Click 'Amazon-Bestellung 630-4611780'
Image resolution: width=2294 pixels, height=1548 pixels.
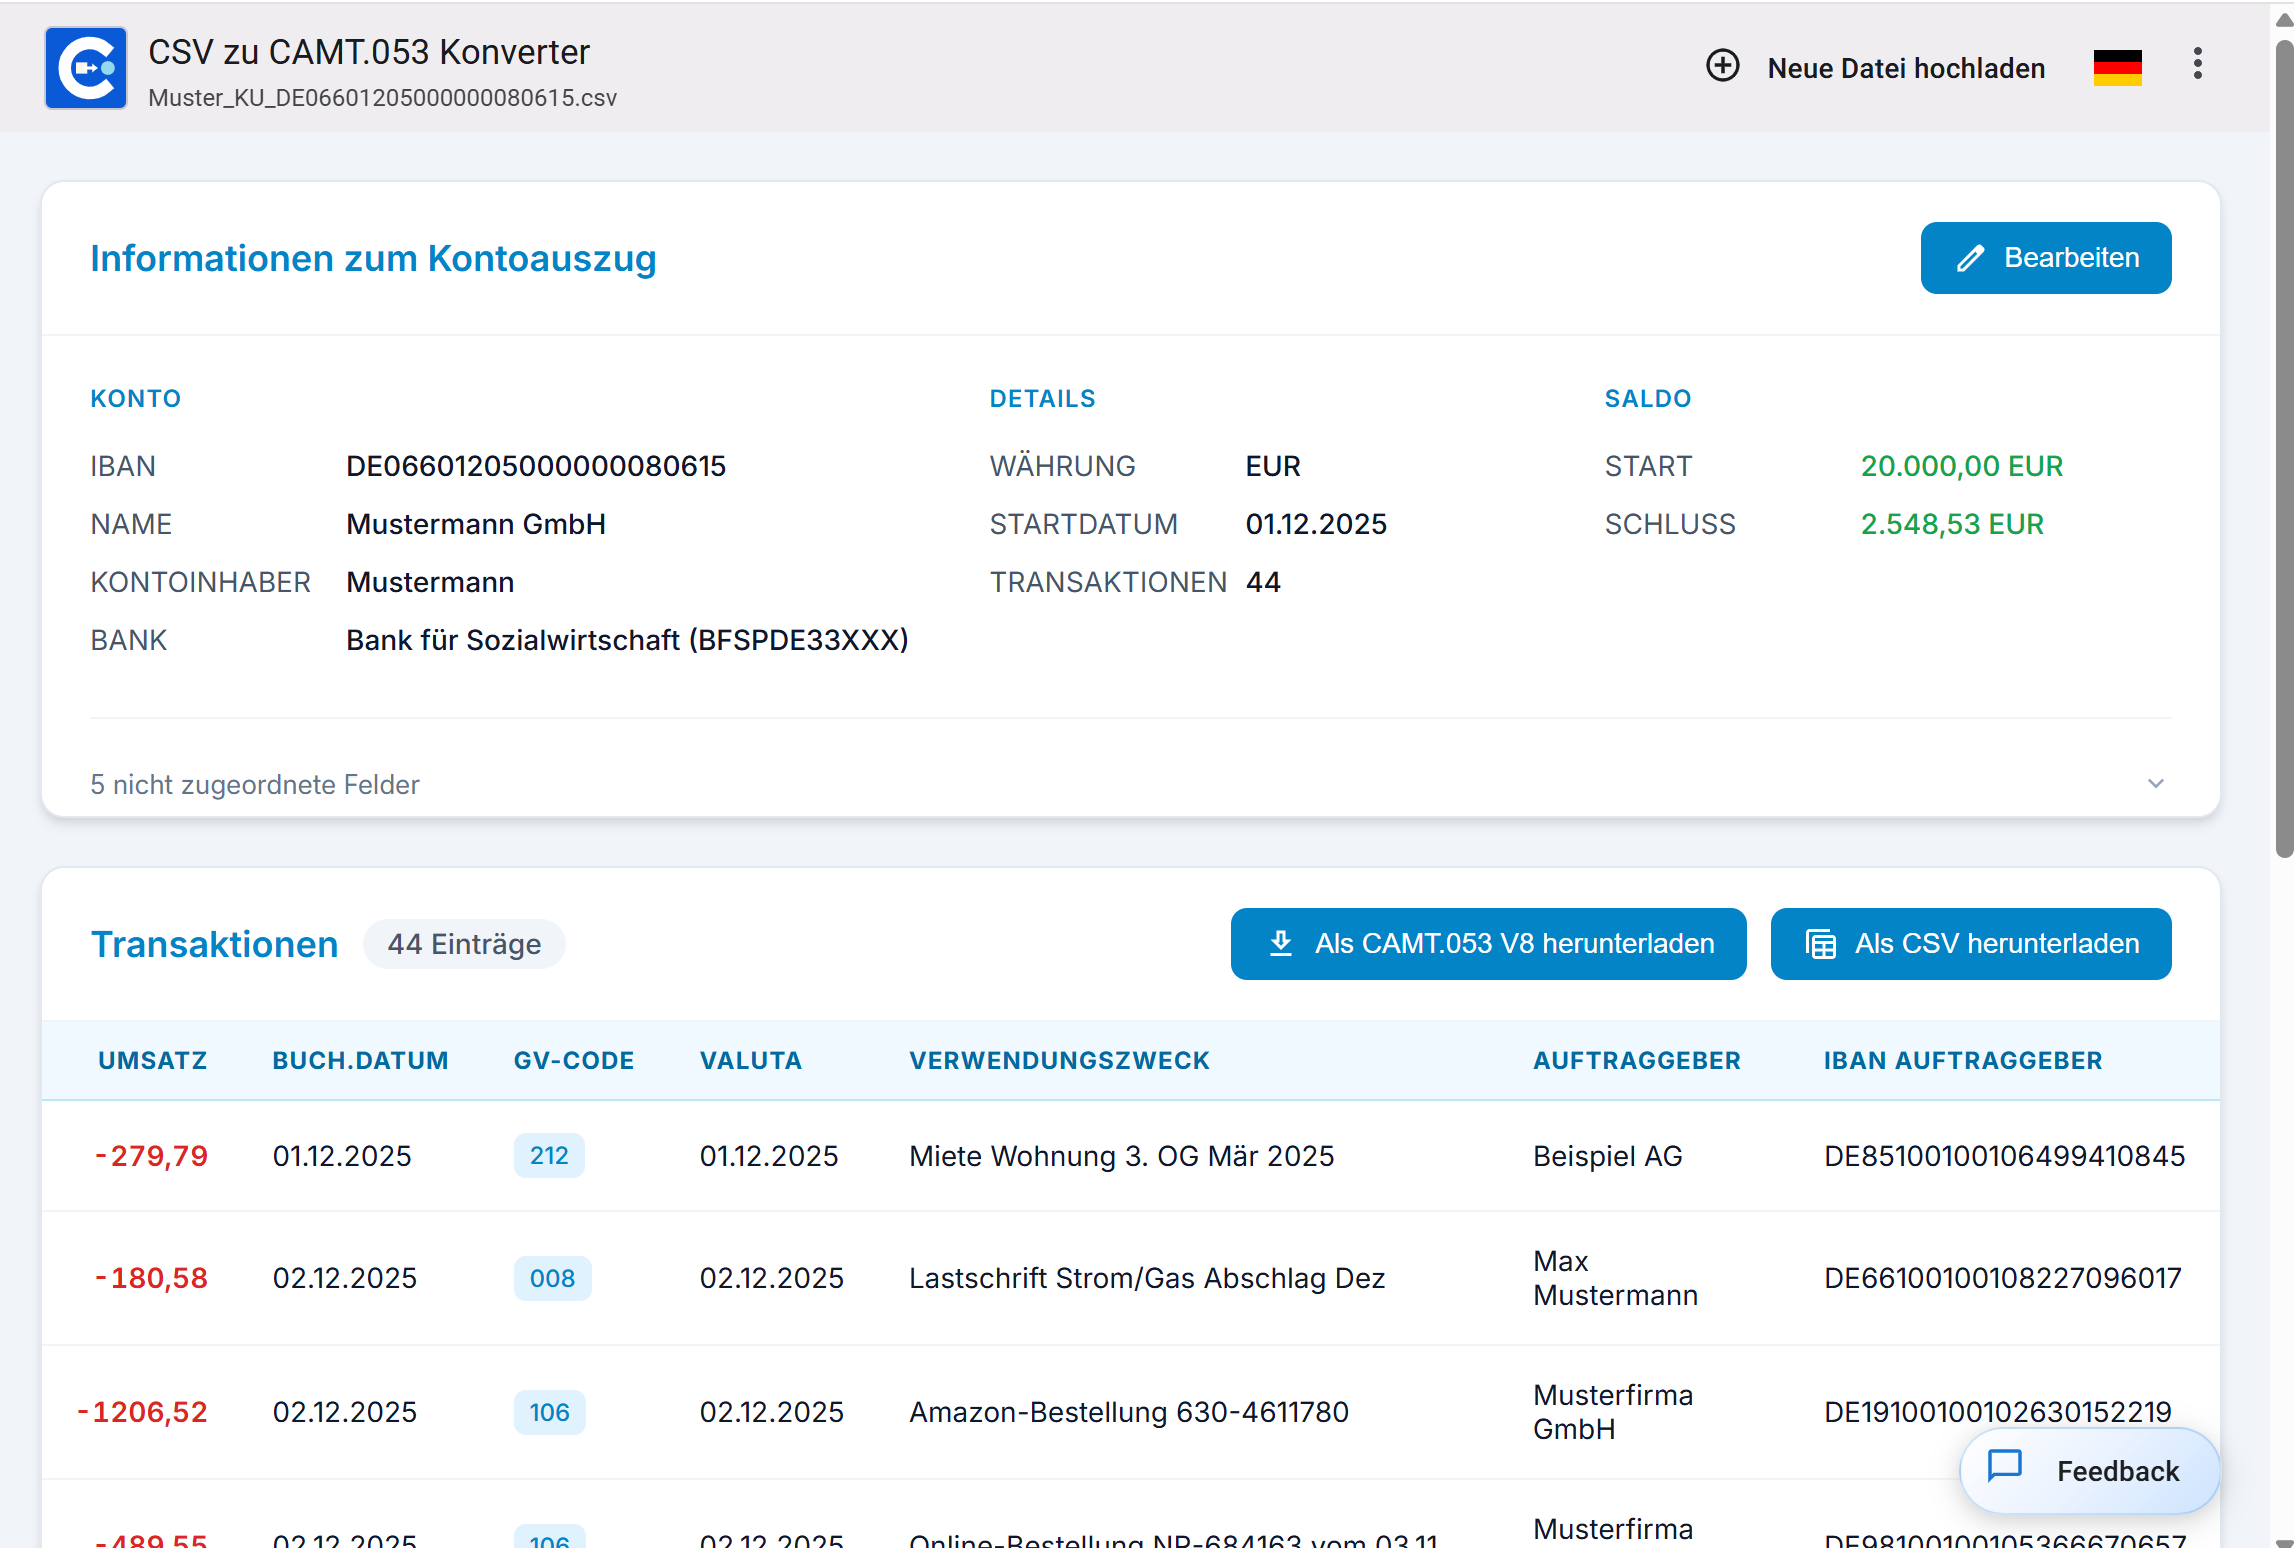click(1128, 1413)
